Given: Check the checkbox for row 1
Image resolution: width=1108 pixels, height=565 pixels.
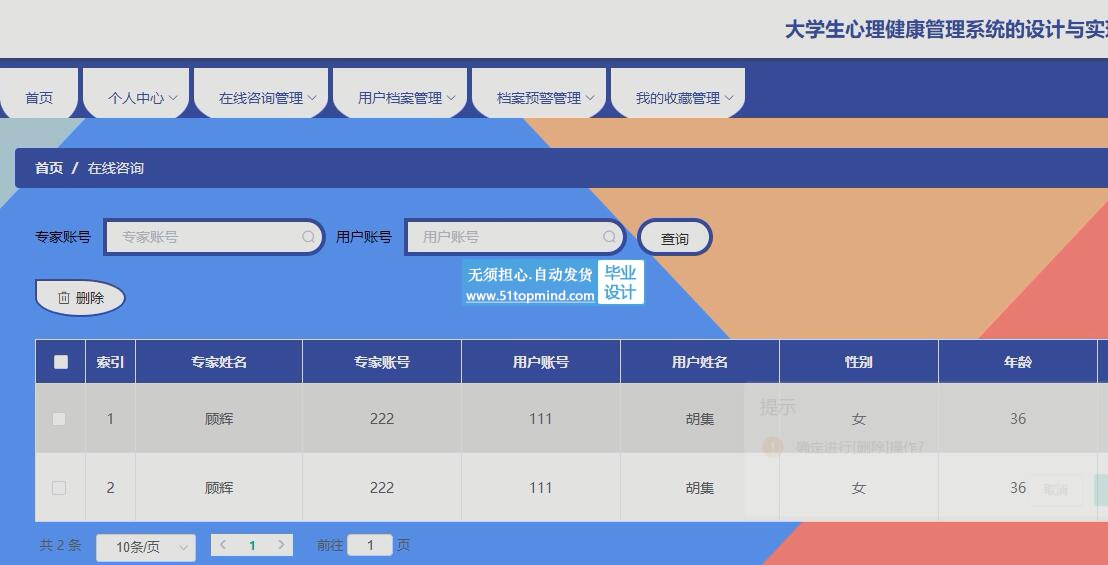Looking at the screenshot, I should [x=59, y=419].
